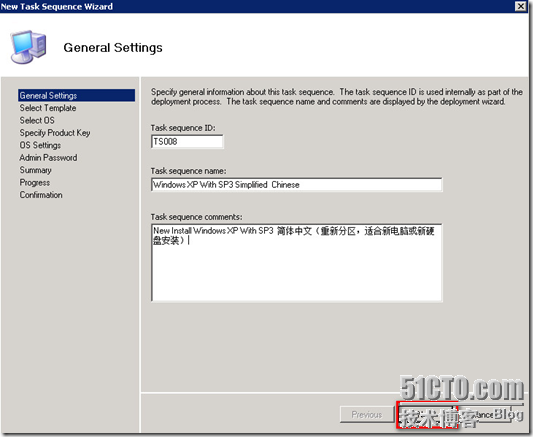The height and width of the screenshot is (437, 533).
Task: Open Admin Password step
Action: 48,158
